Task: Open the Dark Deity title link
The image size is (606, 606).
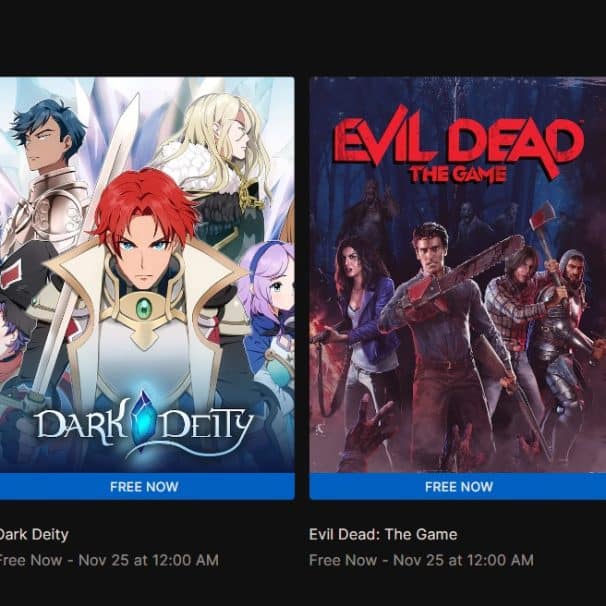Action: pyautogui.click(x=34, y=535)
